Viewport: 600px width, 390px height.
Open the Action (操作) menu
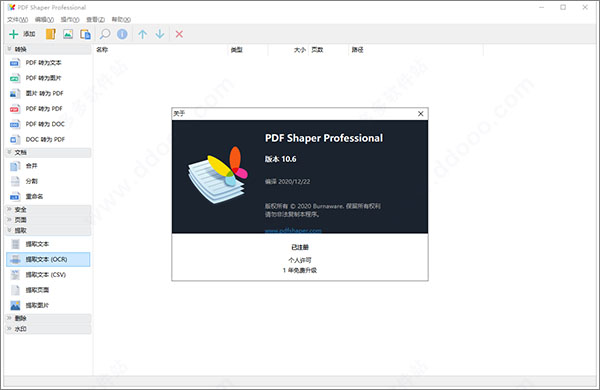(x=70, y=19)
